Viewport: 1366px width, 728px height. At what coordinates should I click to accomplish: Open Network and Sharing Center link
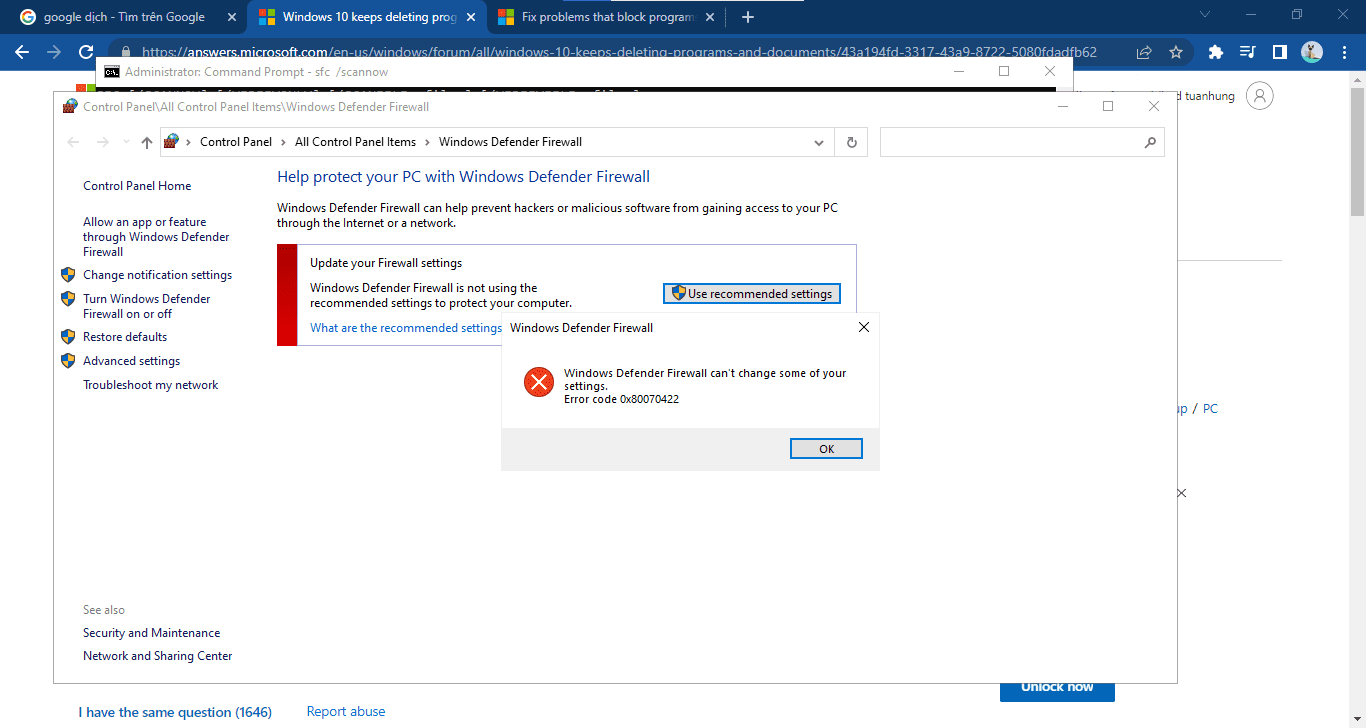(x=157, y=656)
